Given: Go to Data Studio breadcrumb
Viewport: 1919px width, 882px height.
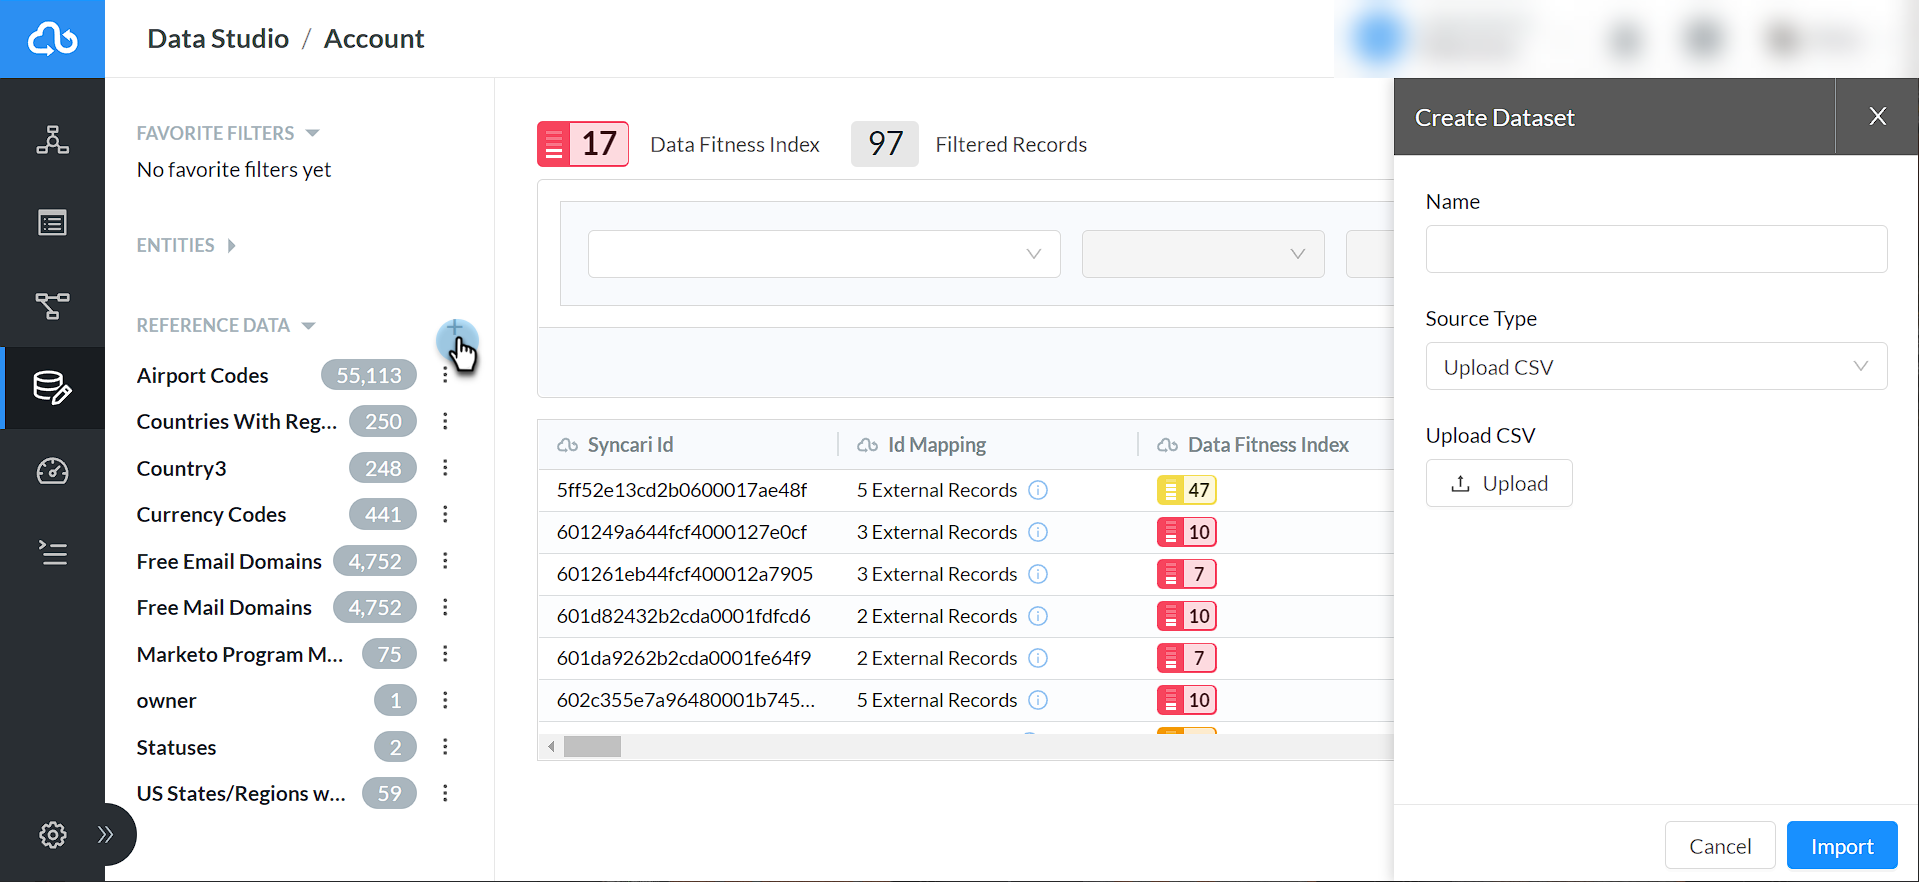Looking at the screenshot, I should [218, 39].
